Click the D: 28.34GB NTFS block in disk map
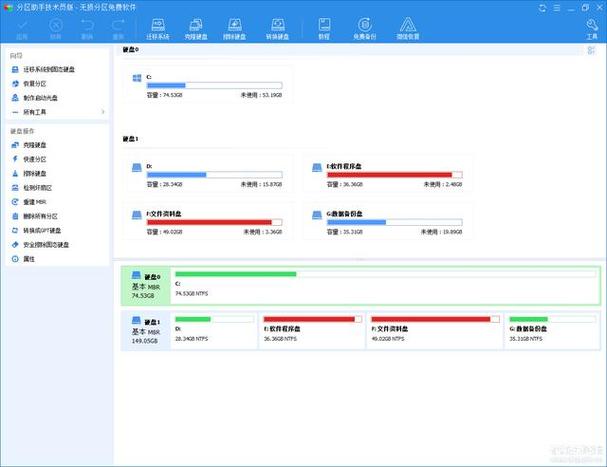Screen dimensions: 607x467 point(214,330)
